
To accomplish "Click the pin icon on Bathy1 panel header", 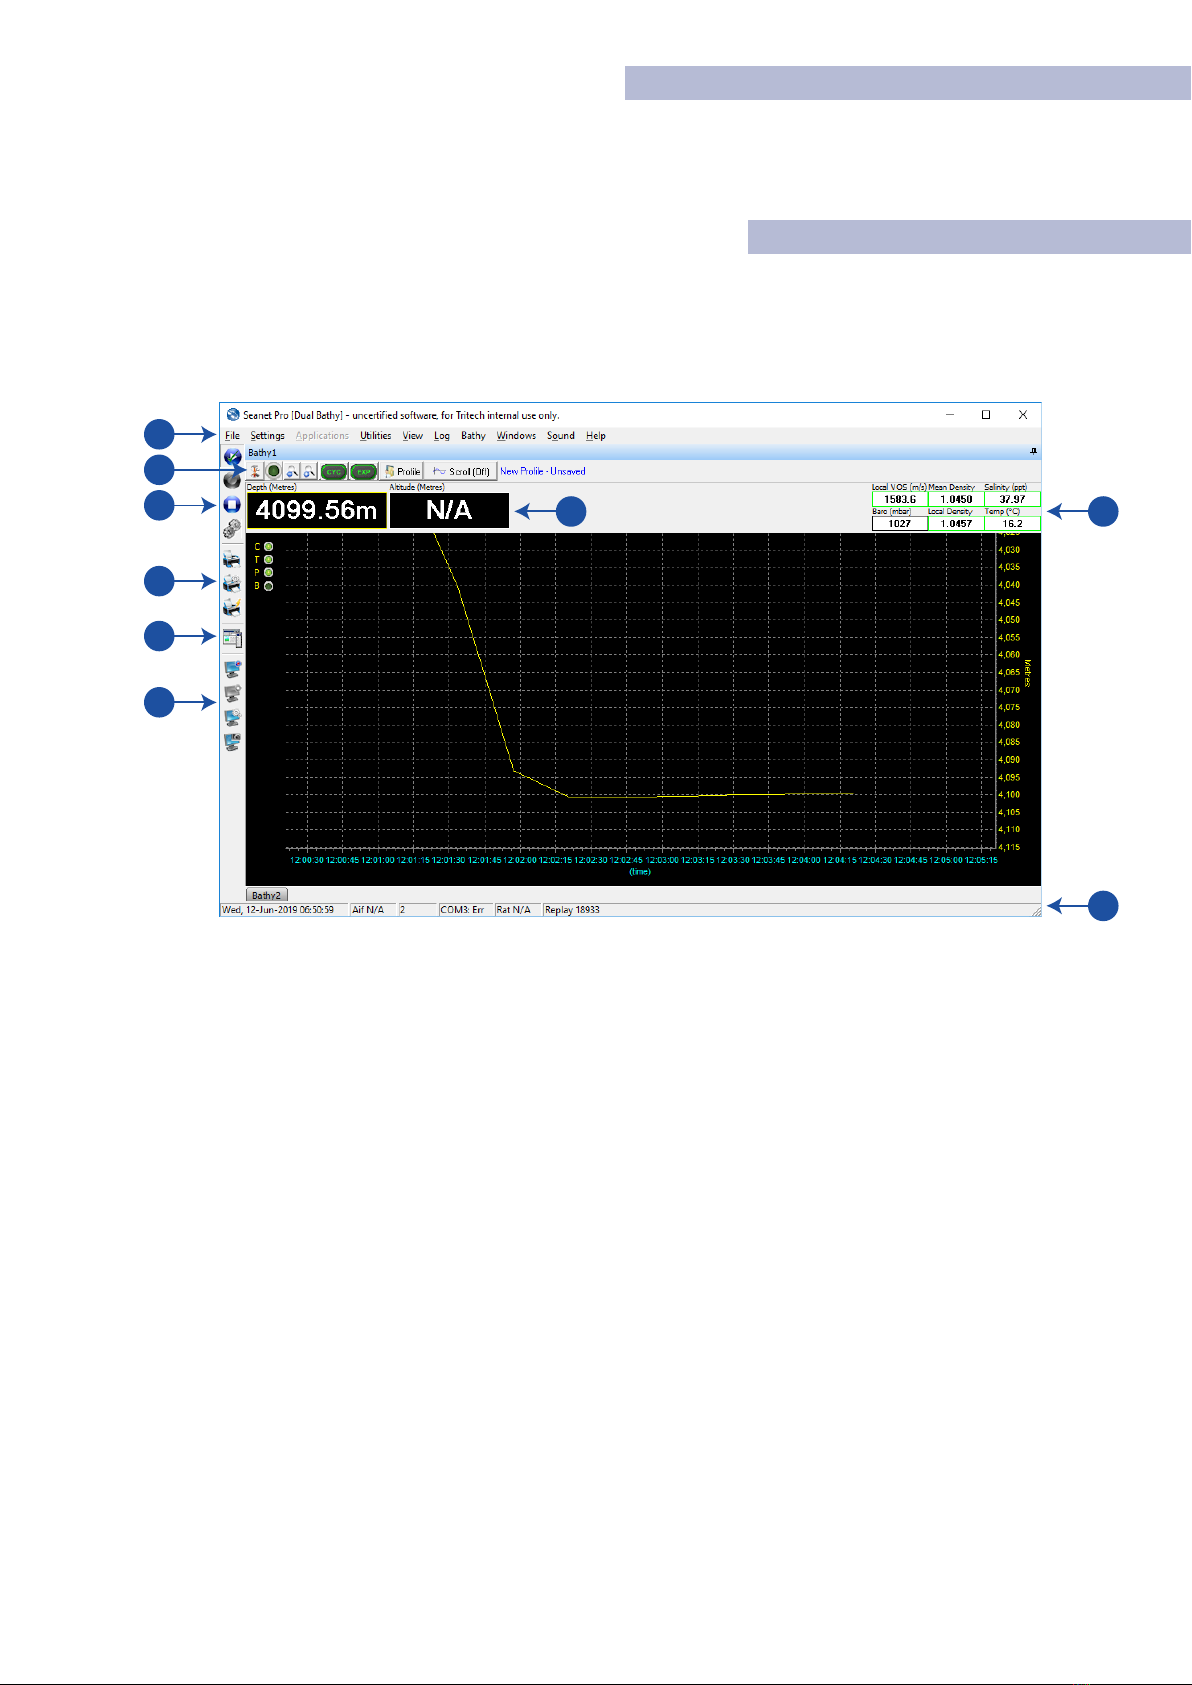I will coord(1033,452).
